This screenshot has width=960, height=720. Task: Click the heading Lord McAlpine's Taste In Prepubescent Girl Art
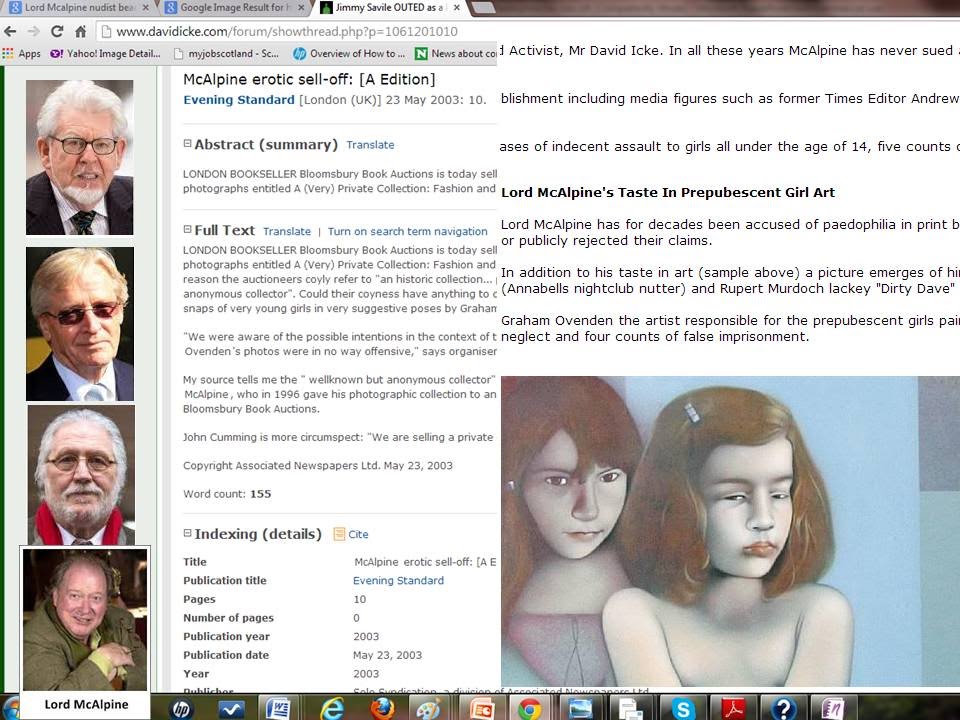coord(668,192)
